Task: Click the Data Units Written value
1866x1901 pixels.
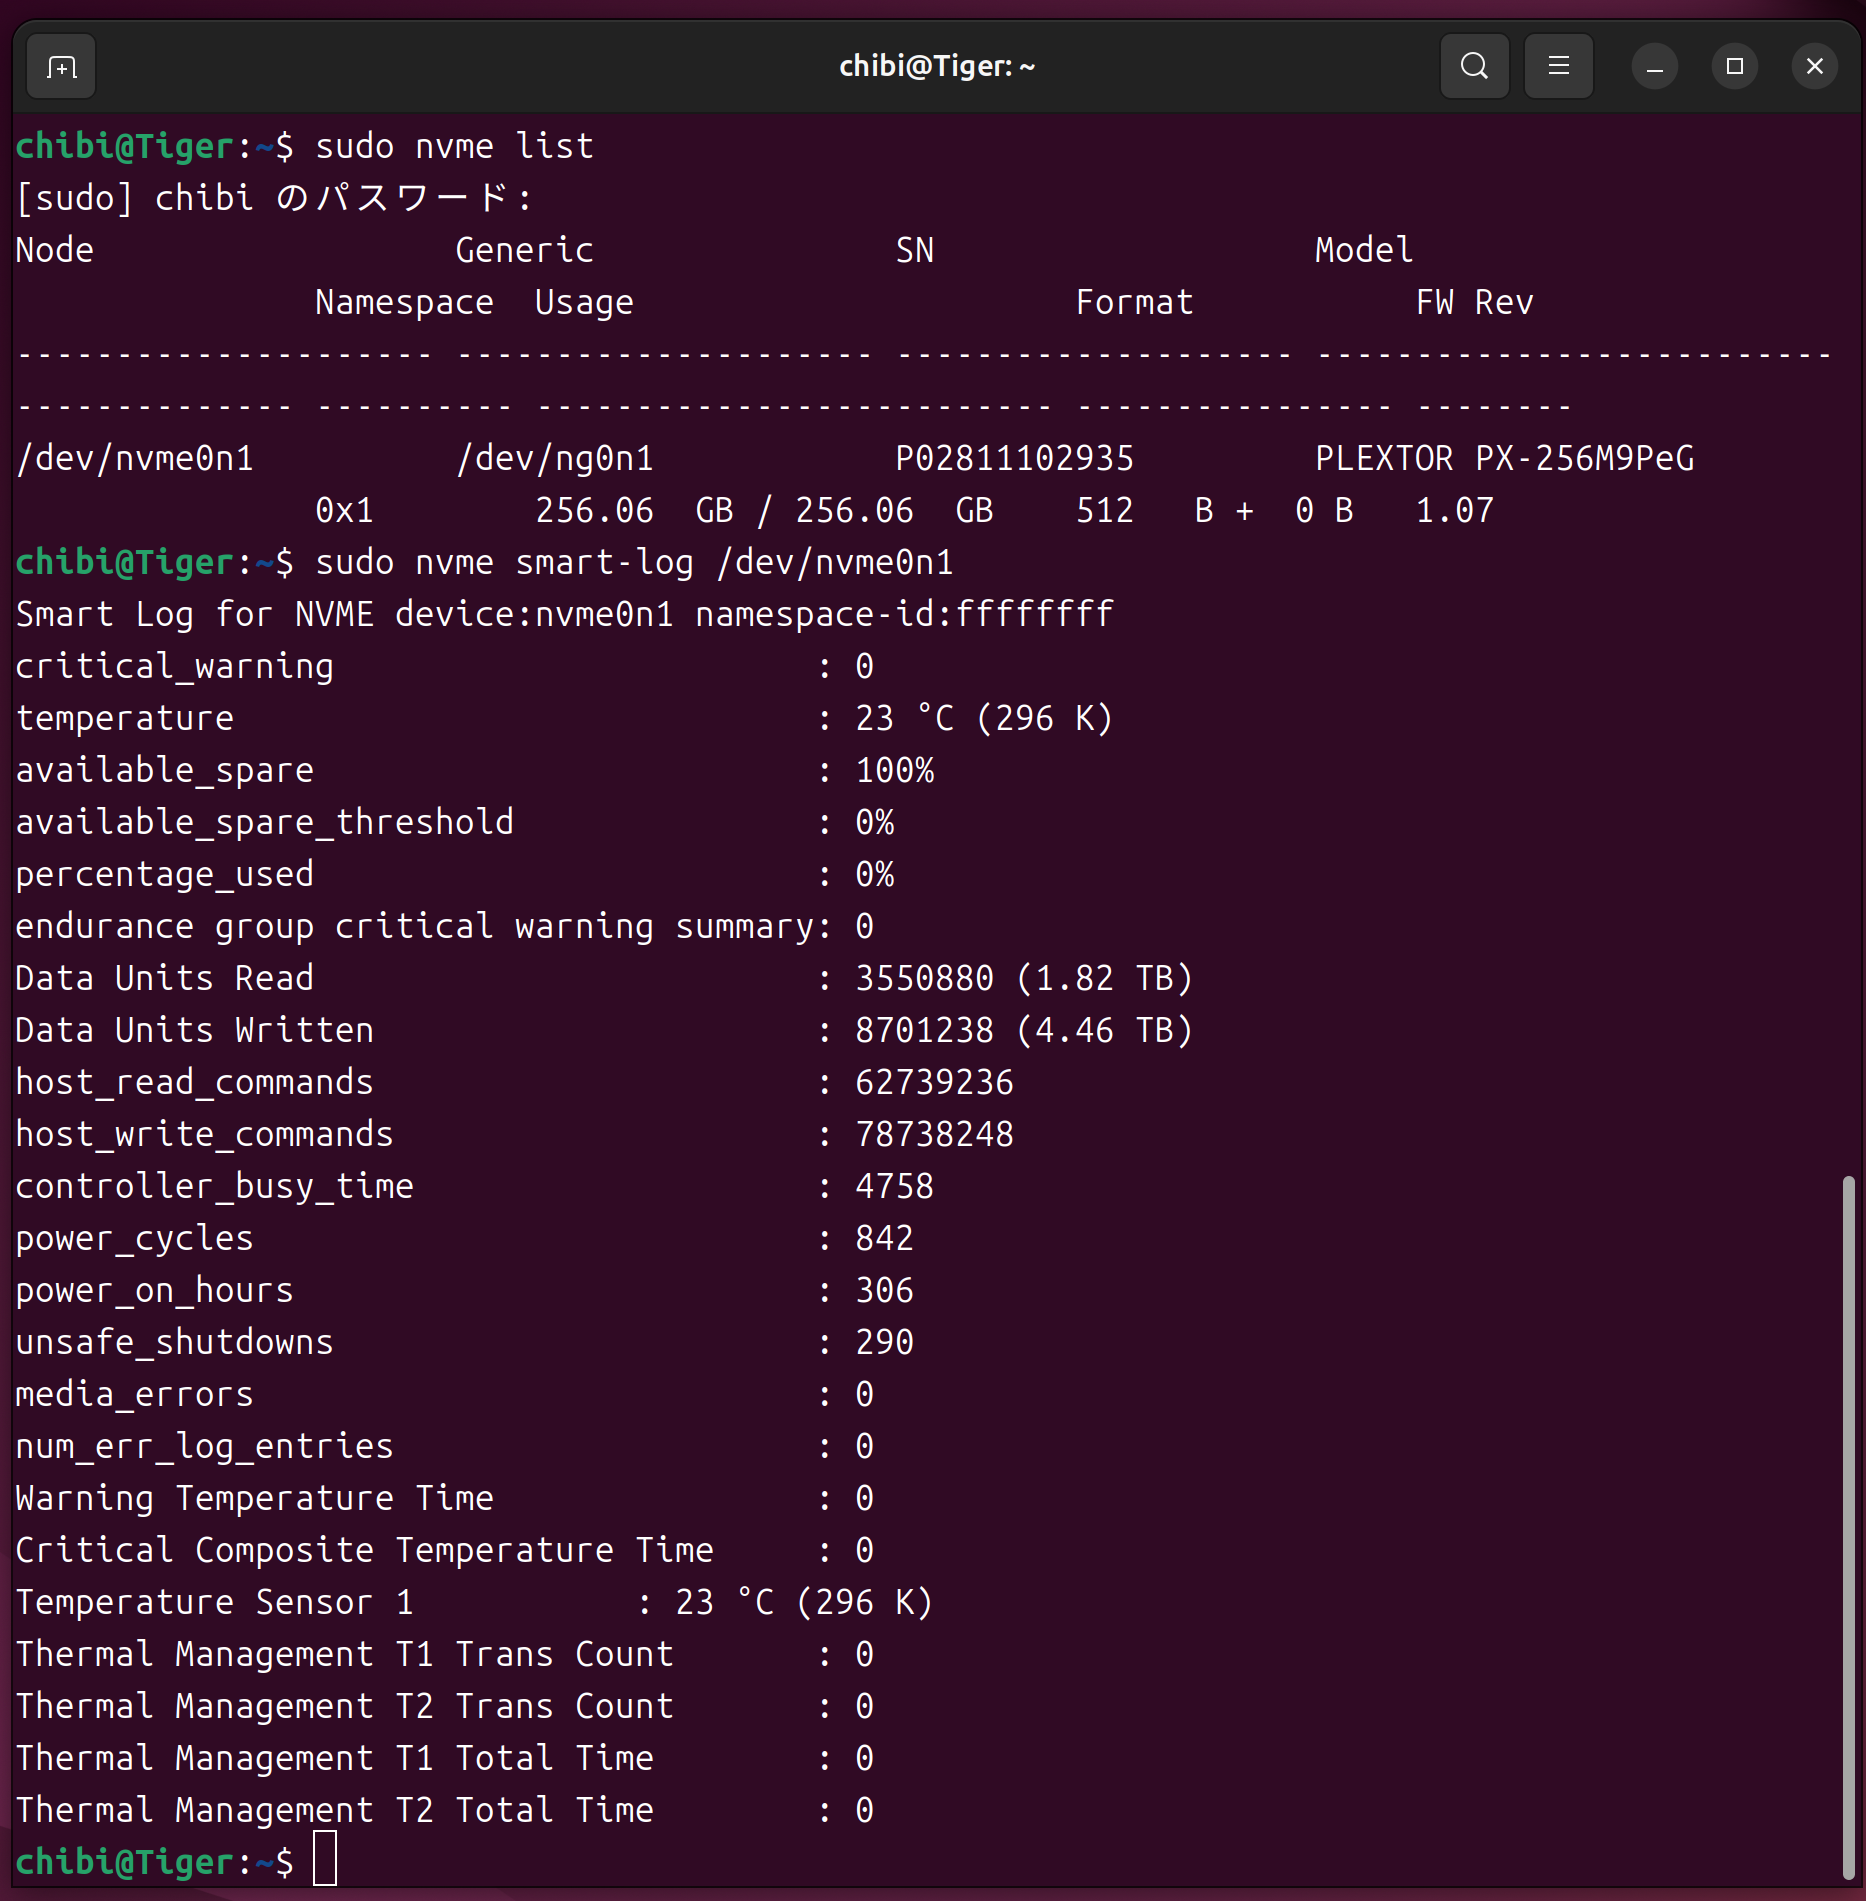Action: click(x=1023, y=1031)
